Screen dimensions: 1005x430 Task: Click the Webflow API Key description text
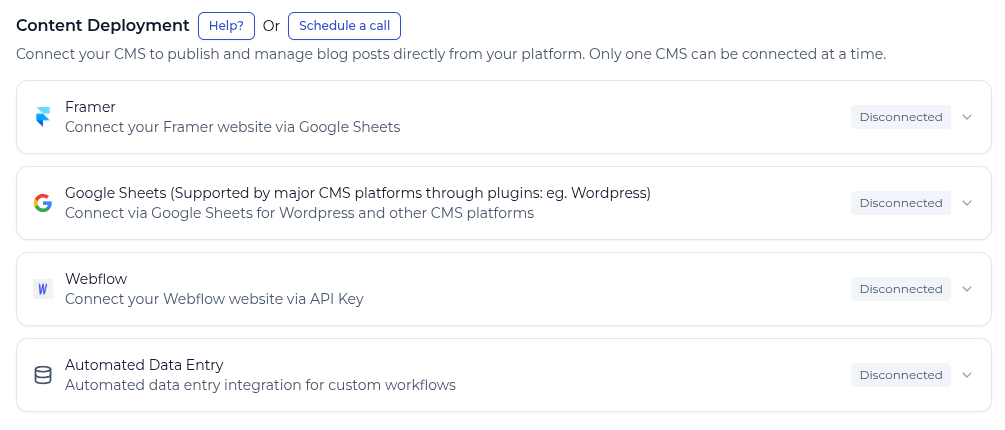tap(214, 299)
